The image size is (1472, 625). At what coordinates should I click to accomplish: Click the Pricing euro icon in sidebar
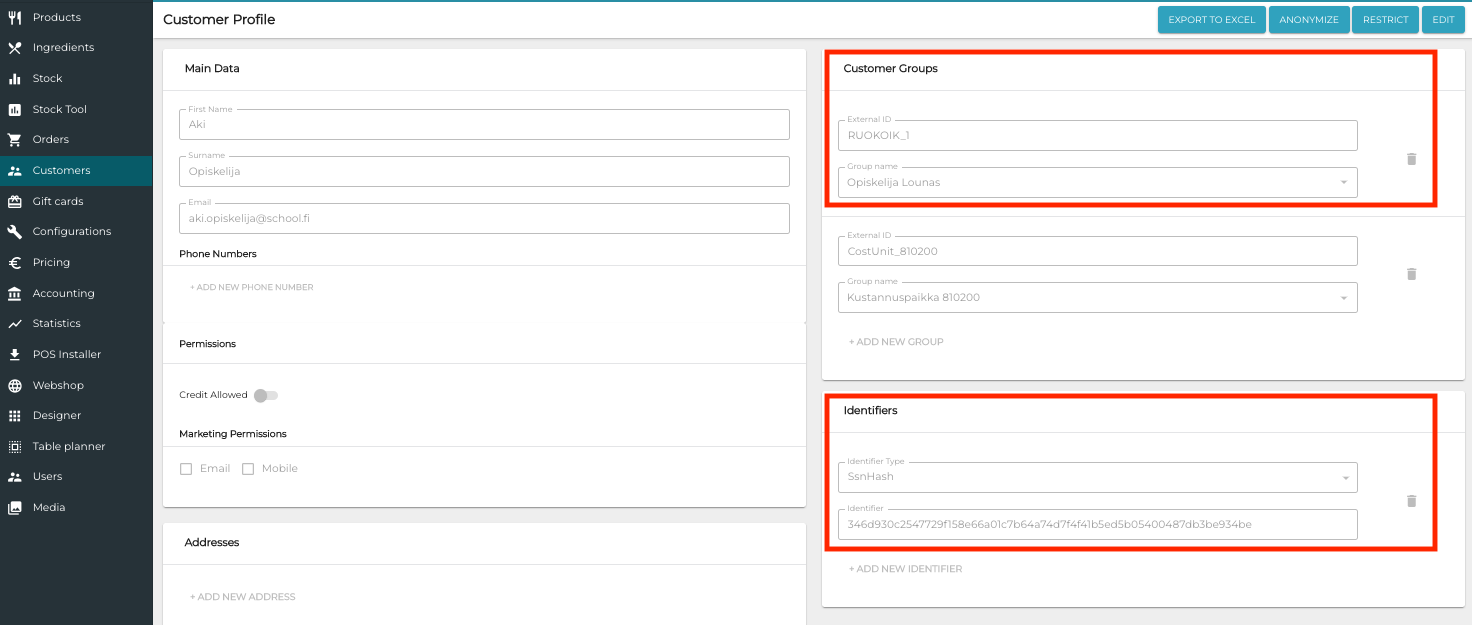[x=15, y=263]
